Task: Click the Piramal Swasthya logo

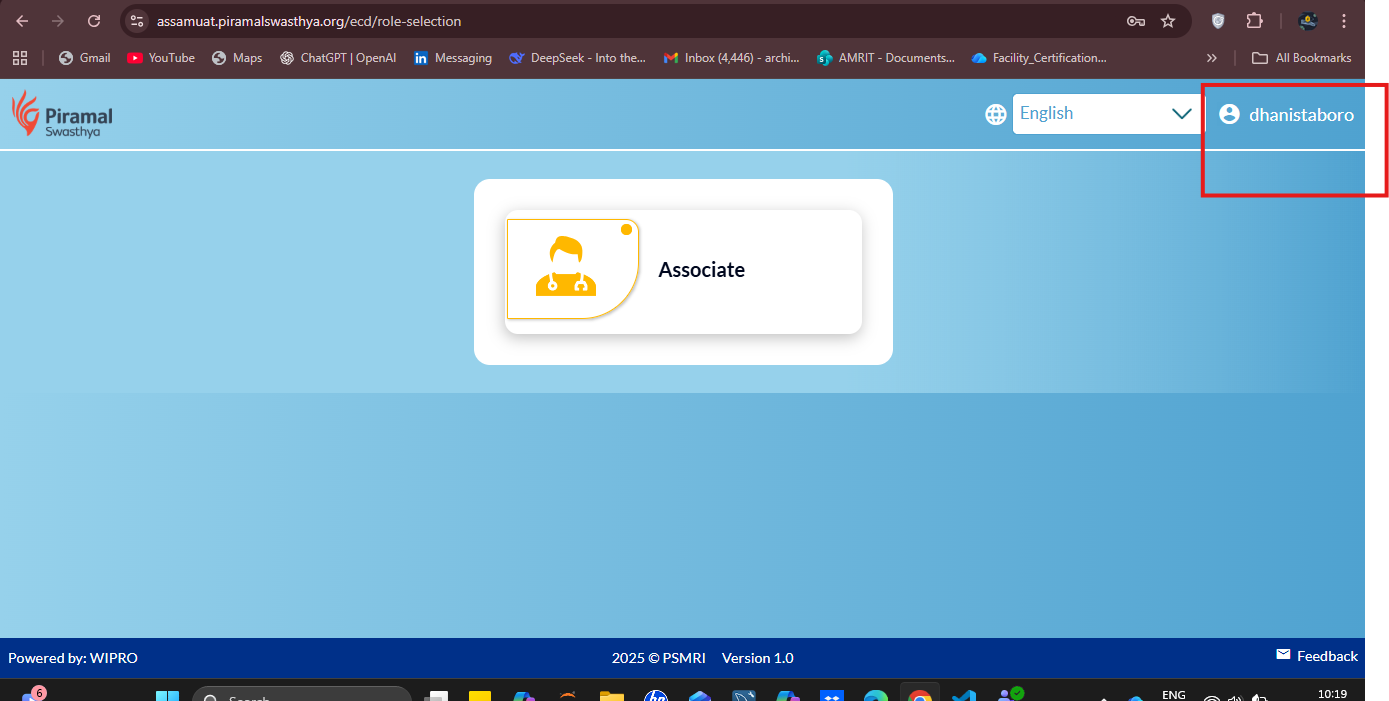Action: (62, 114)
